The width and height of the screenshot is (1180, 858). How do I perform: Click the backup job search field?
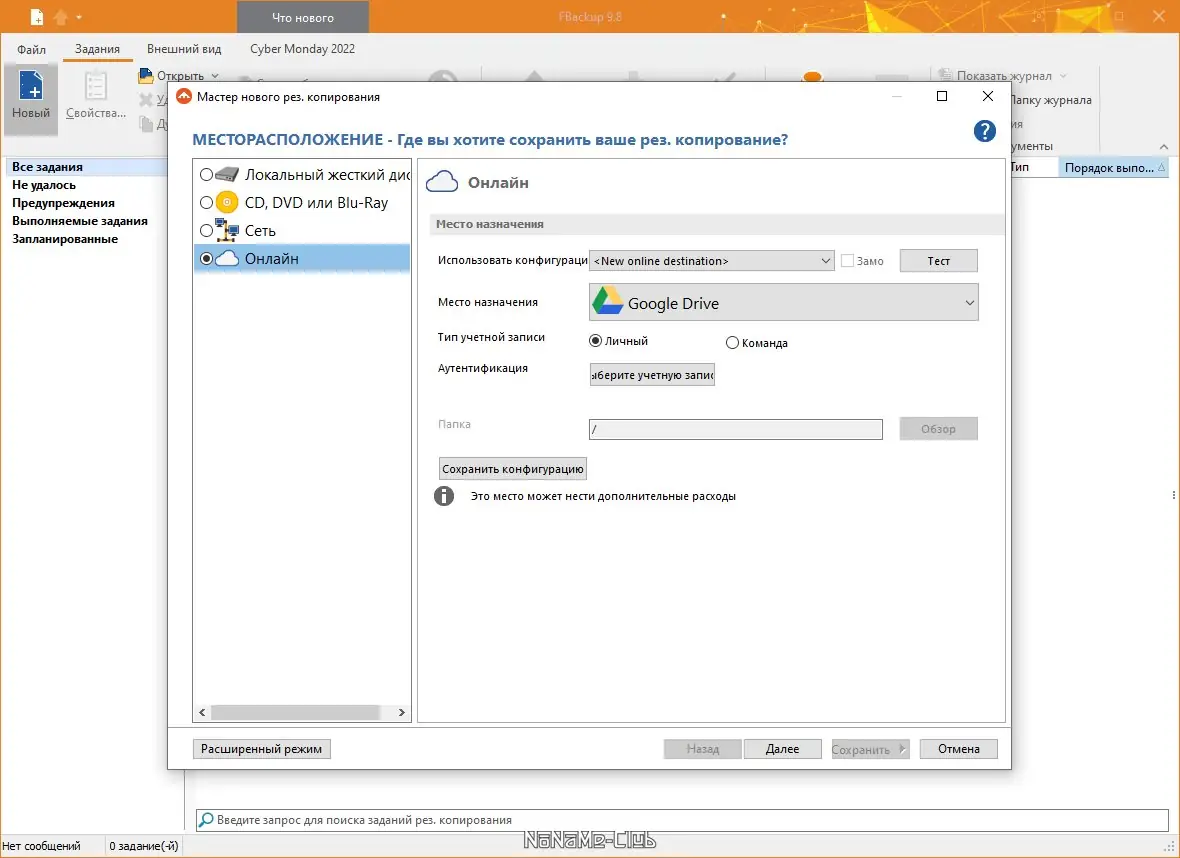[682, 820]
